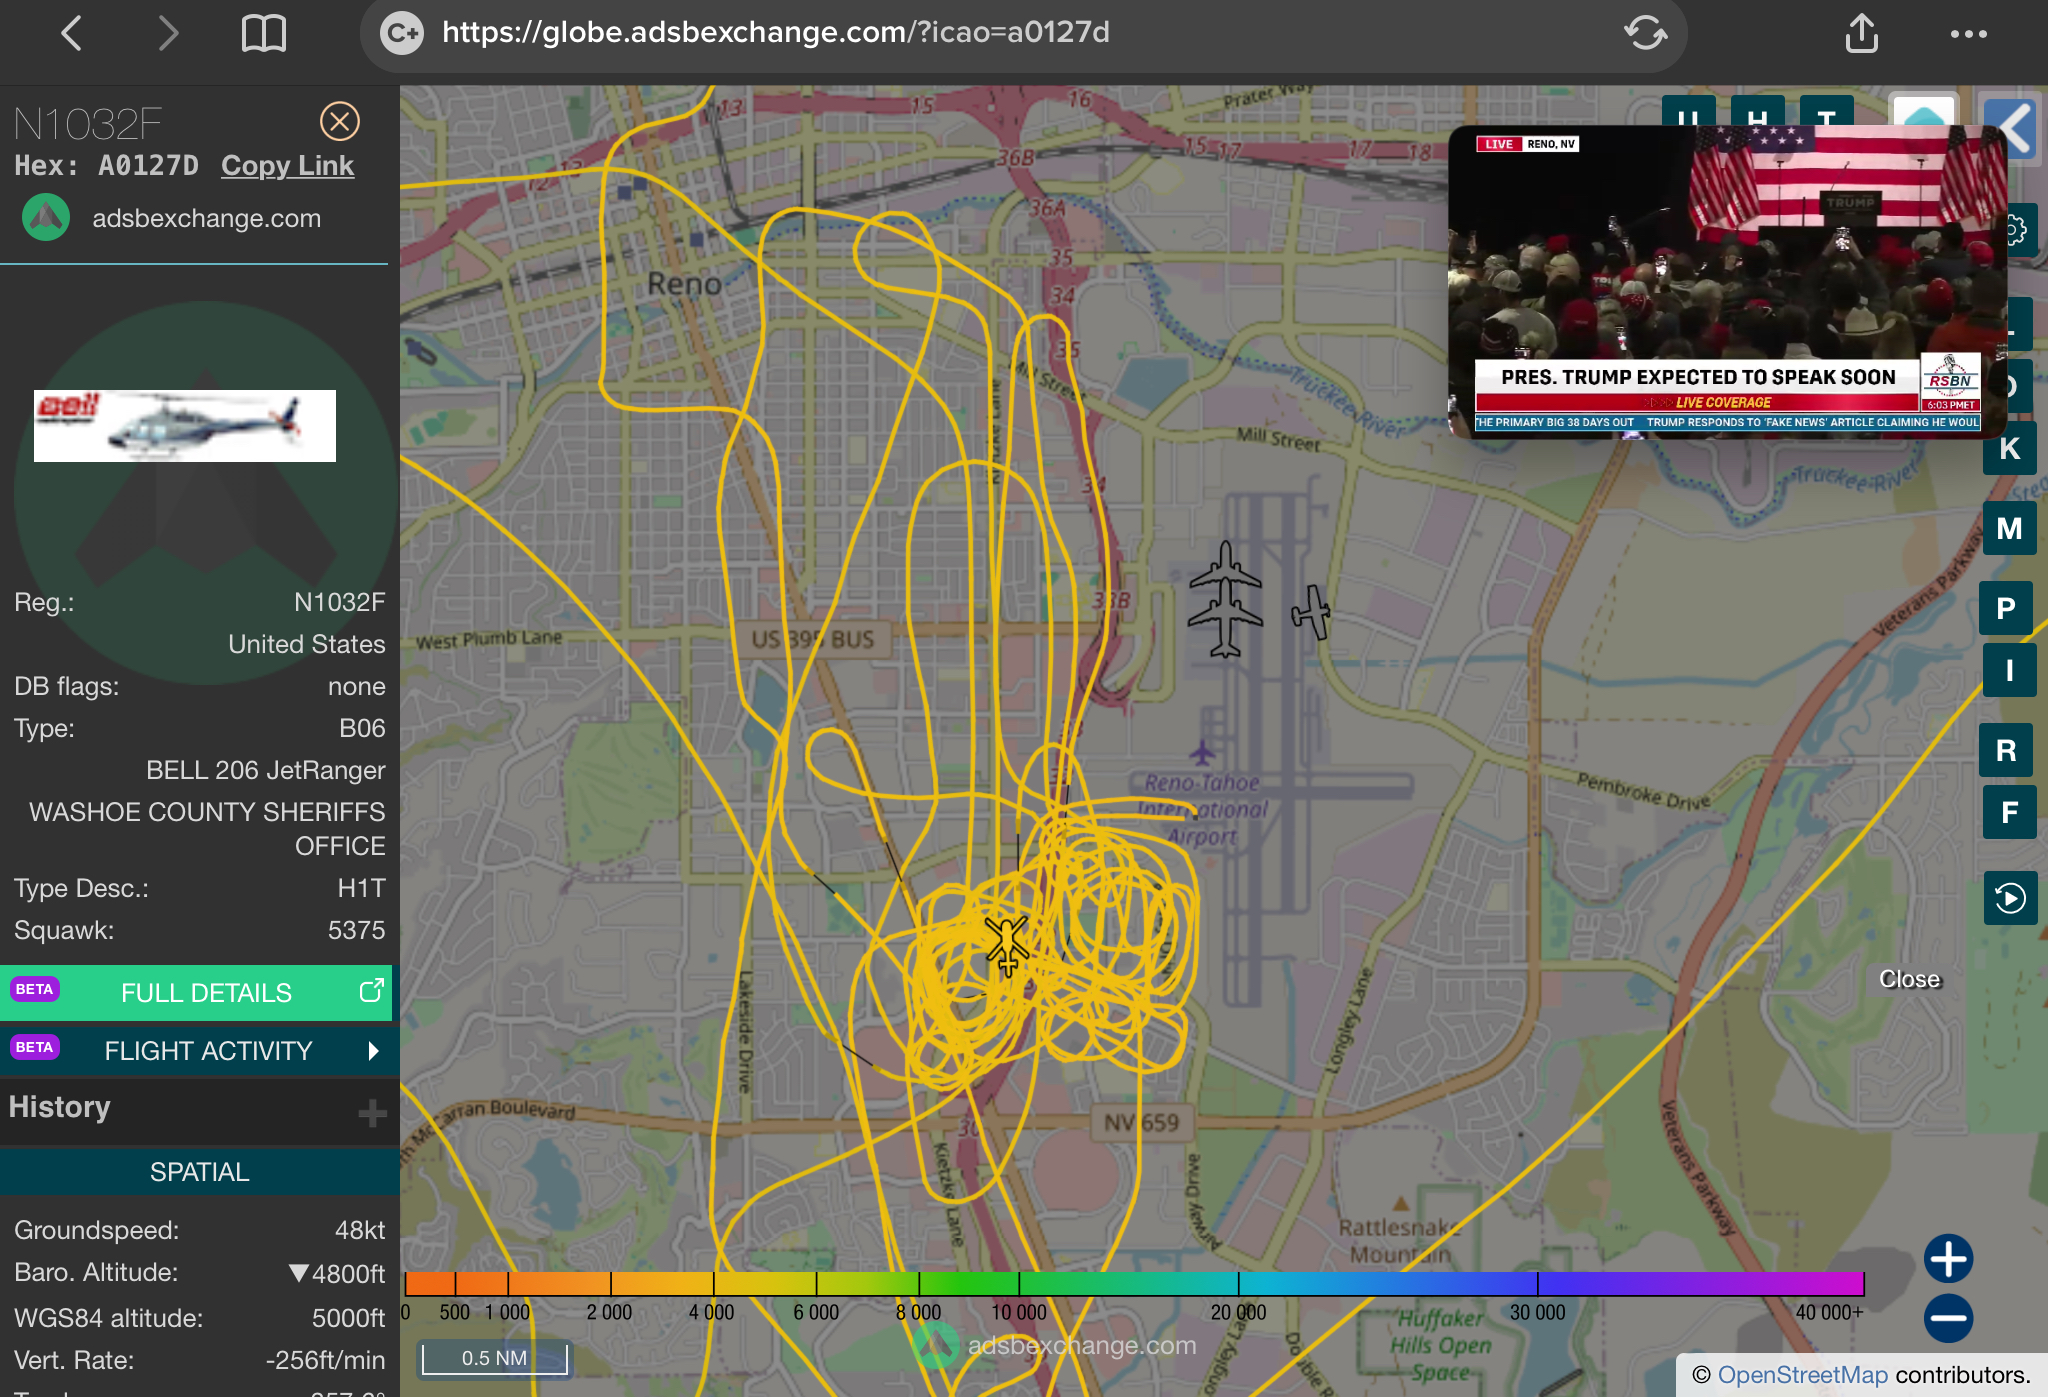Zoom out the map with minus button

[1948, 1318]
